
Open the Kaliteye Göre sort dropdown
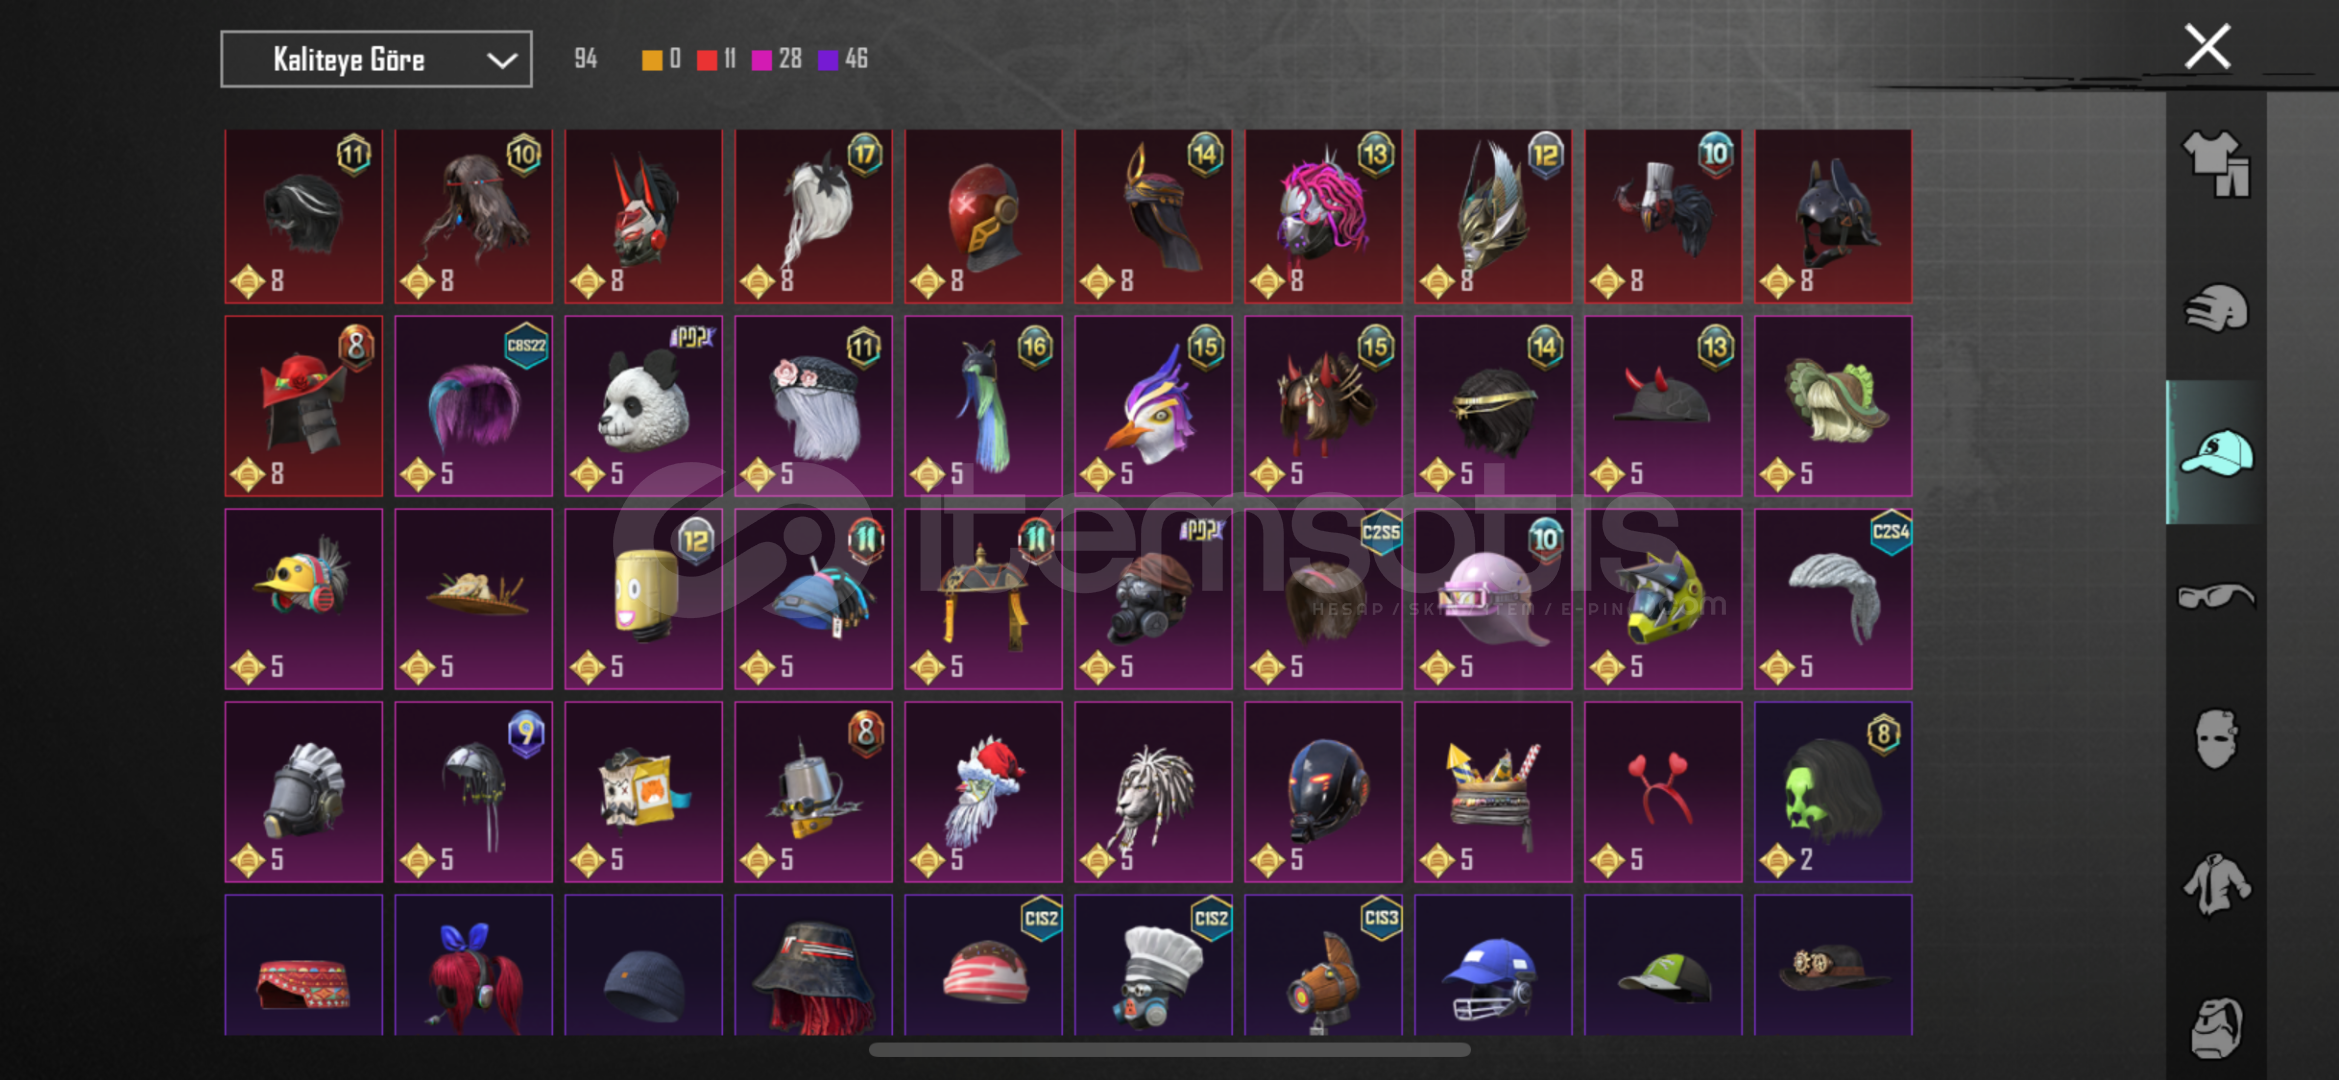[376, 59]
